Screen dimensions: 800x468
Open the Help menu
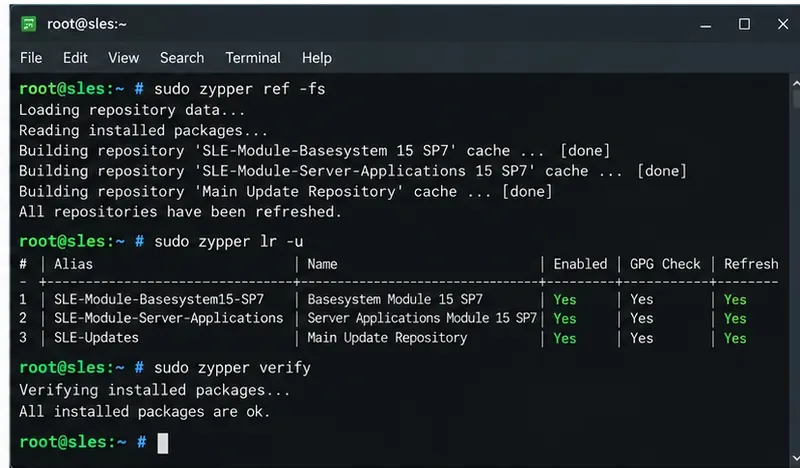pos(317,58)
